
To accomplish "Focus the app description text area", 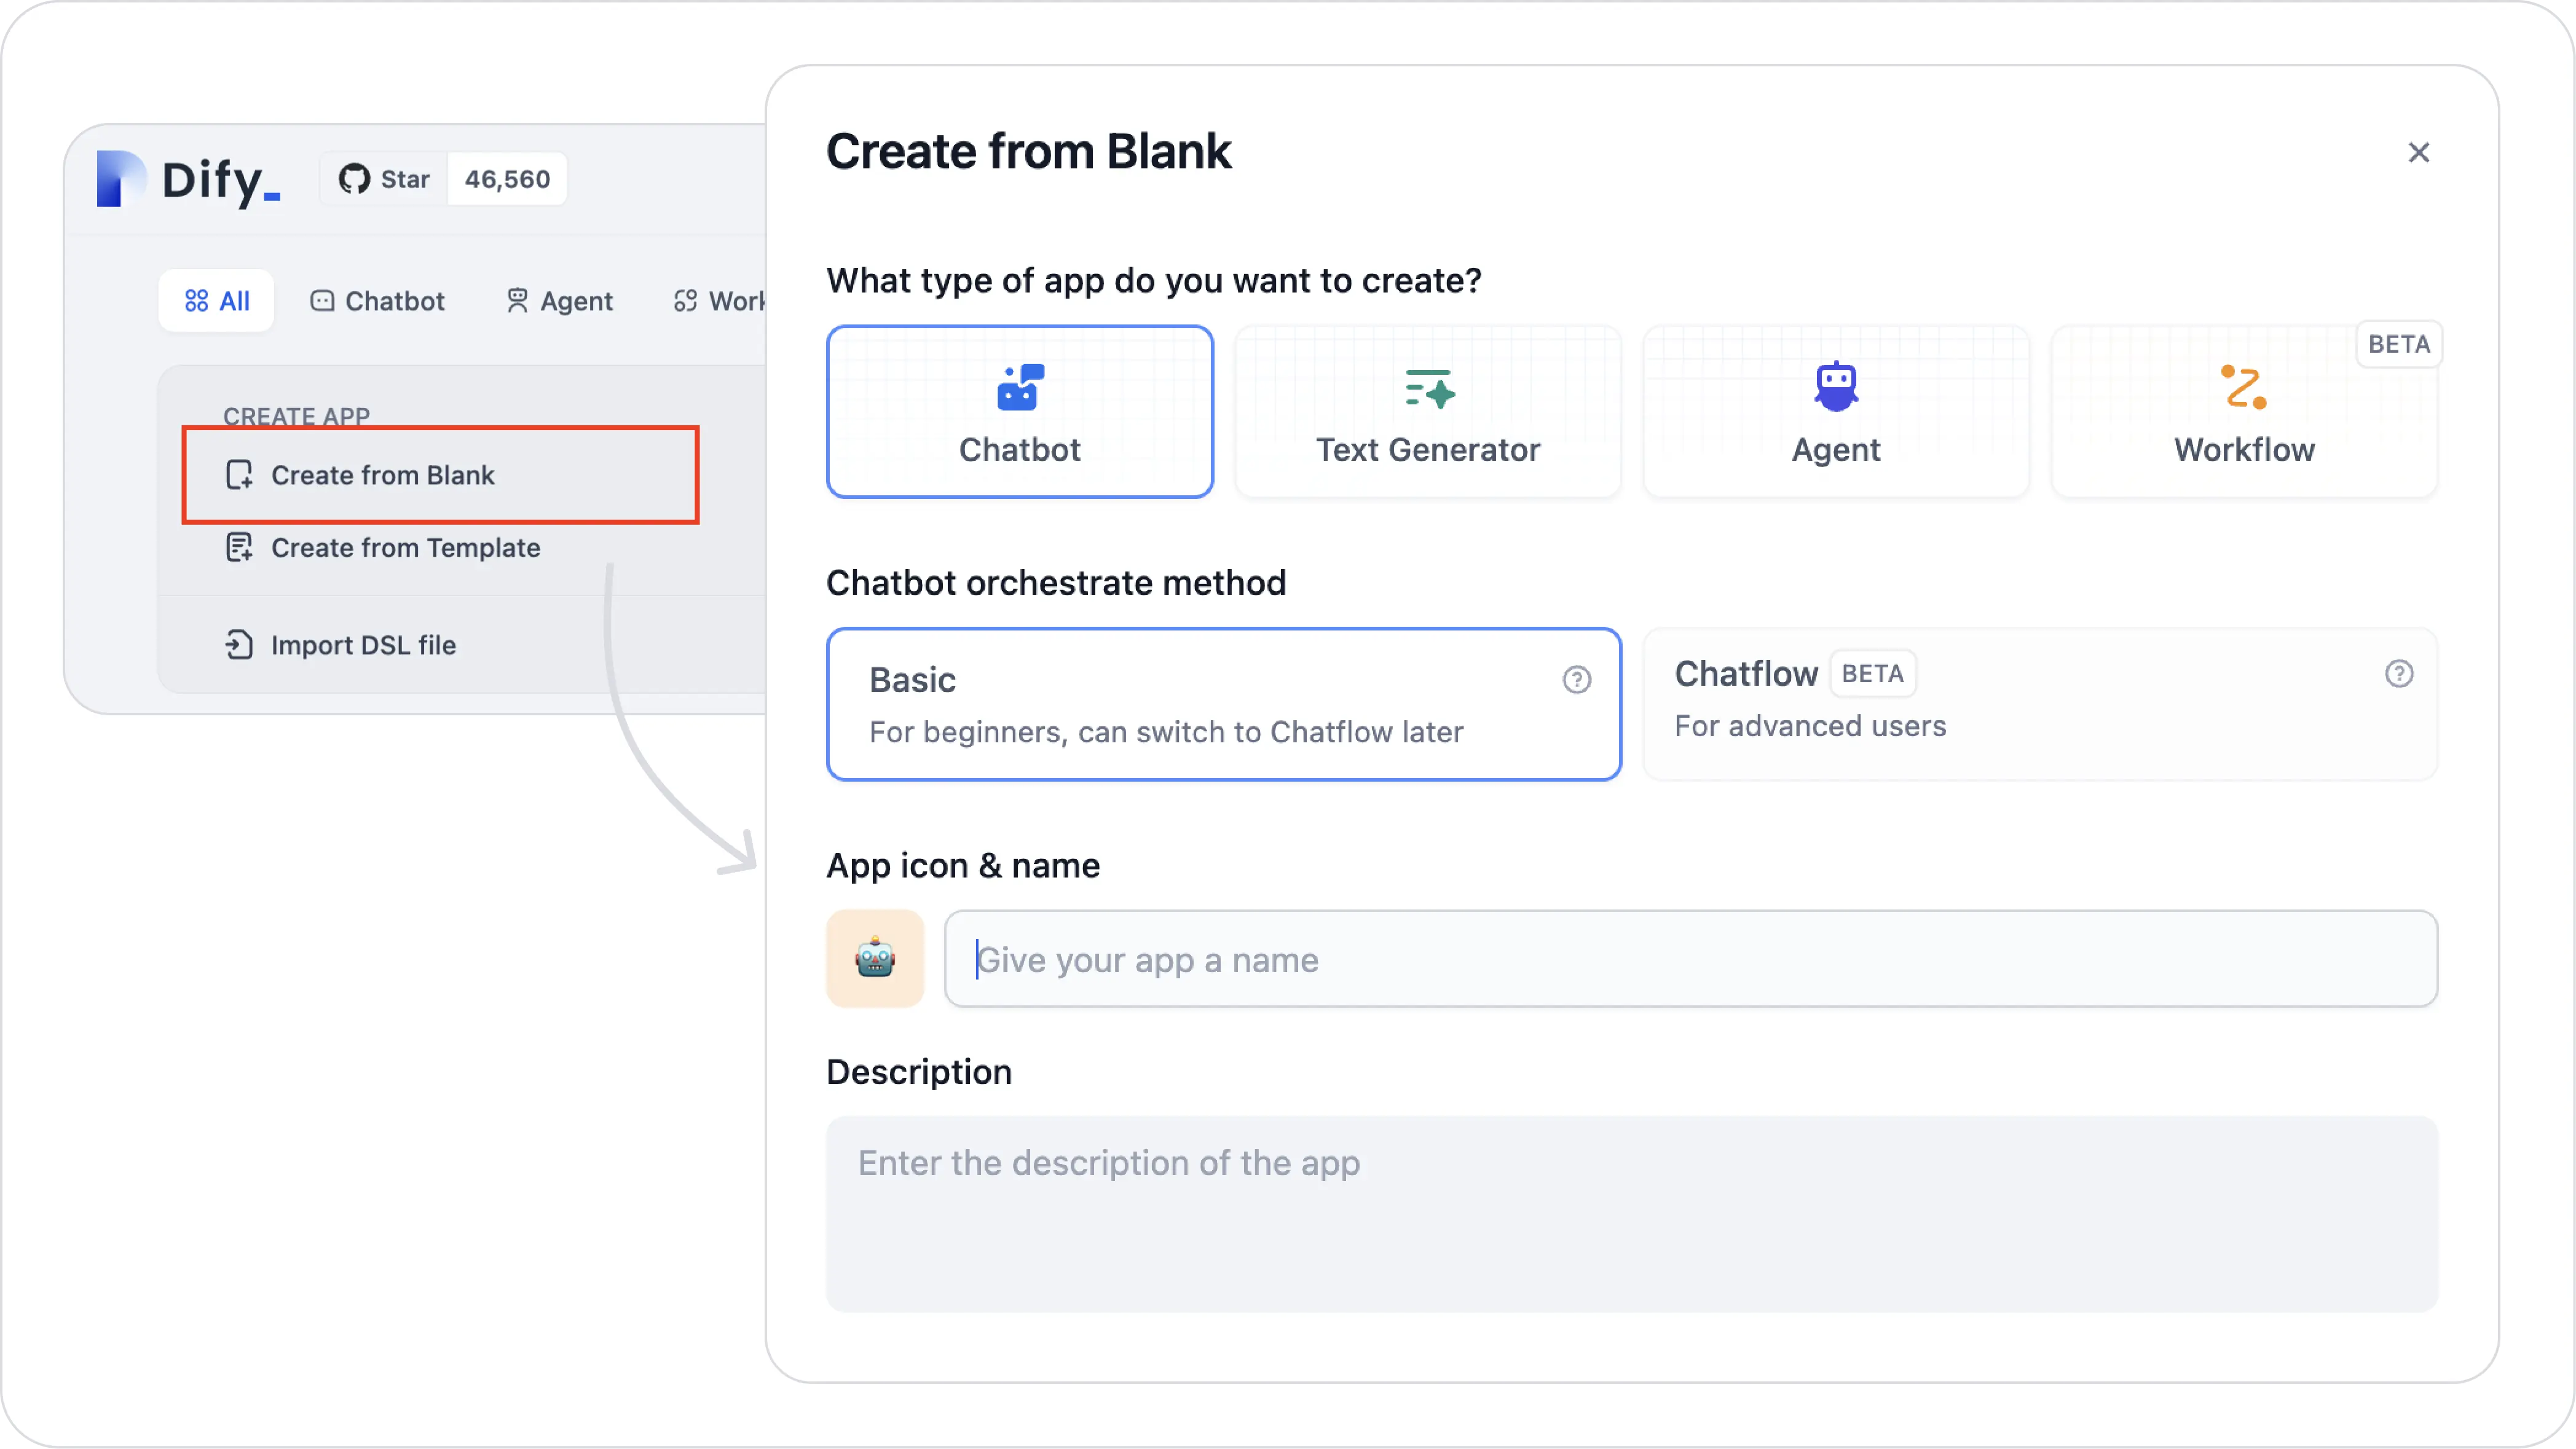I will click(x=1631, y=1214).
